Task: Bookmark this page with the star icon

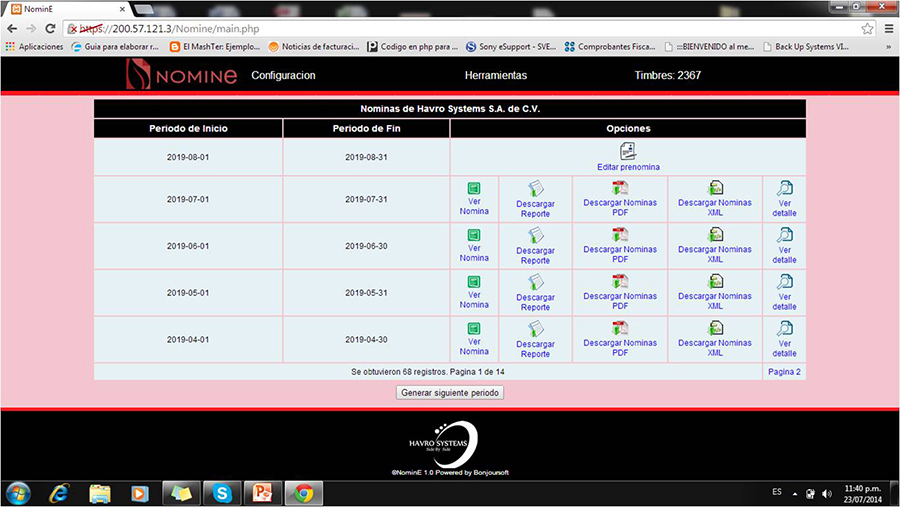Action: coord(867,28)
